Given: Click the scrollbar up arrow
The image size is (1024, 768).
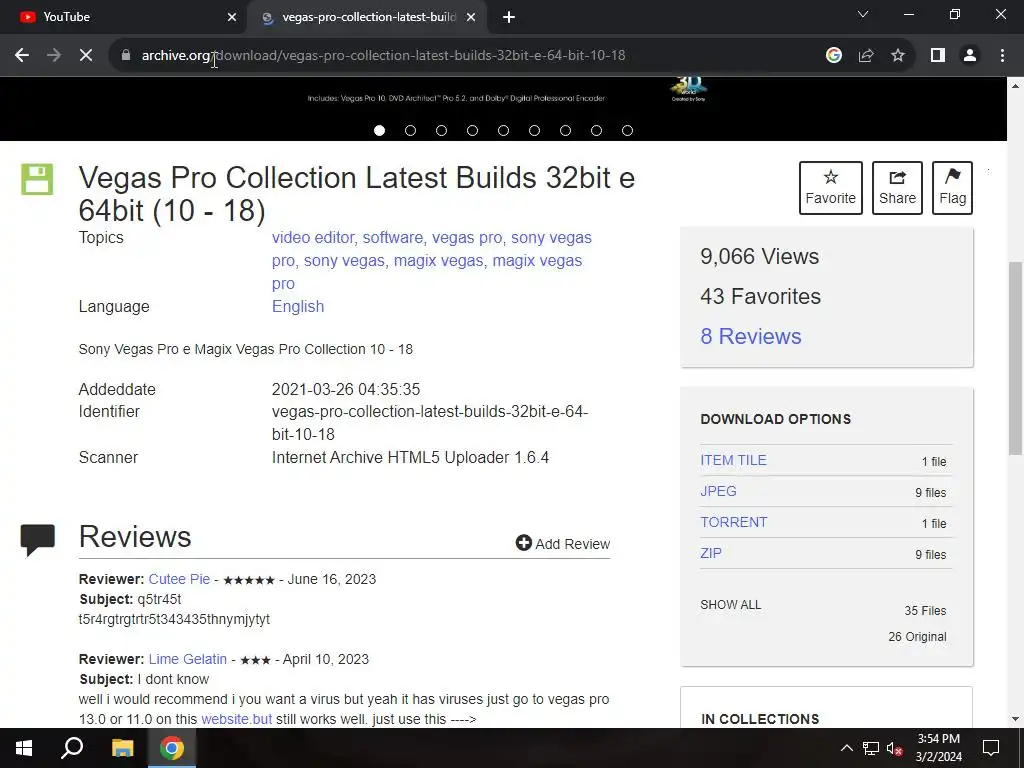Looking at the screenshot, I should point(1016,86).
